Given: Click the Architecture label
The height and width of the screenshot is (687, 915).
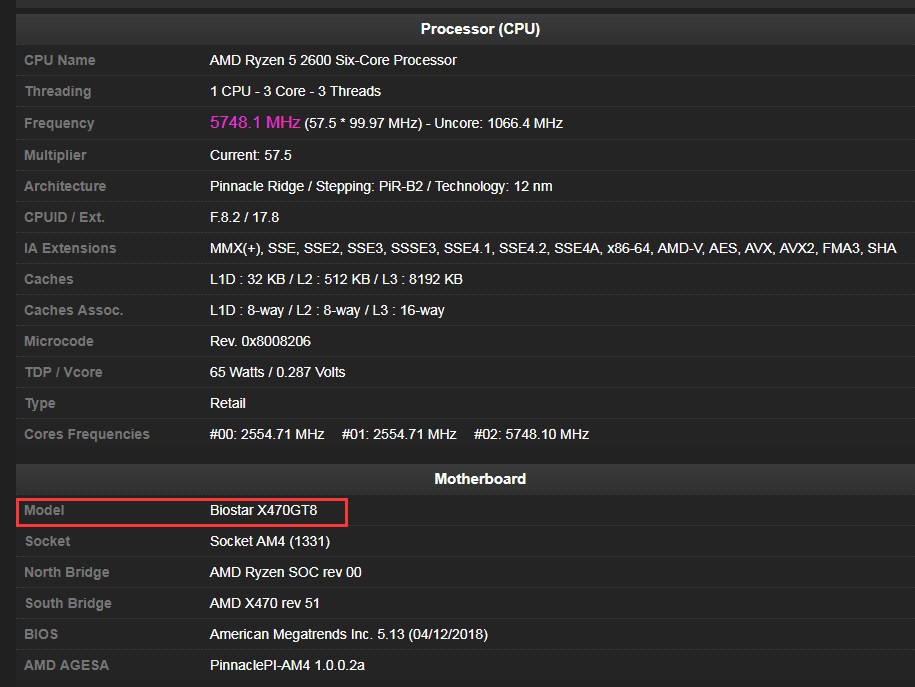Looking at the screenshot, I should 65,186.
